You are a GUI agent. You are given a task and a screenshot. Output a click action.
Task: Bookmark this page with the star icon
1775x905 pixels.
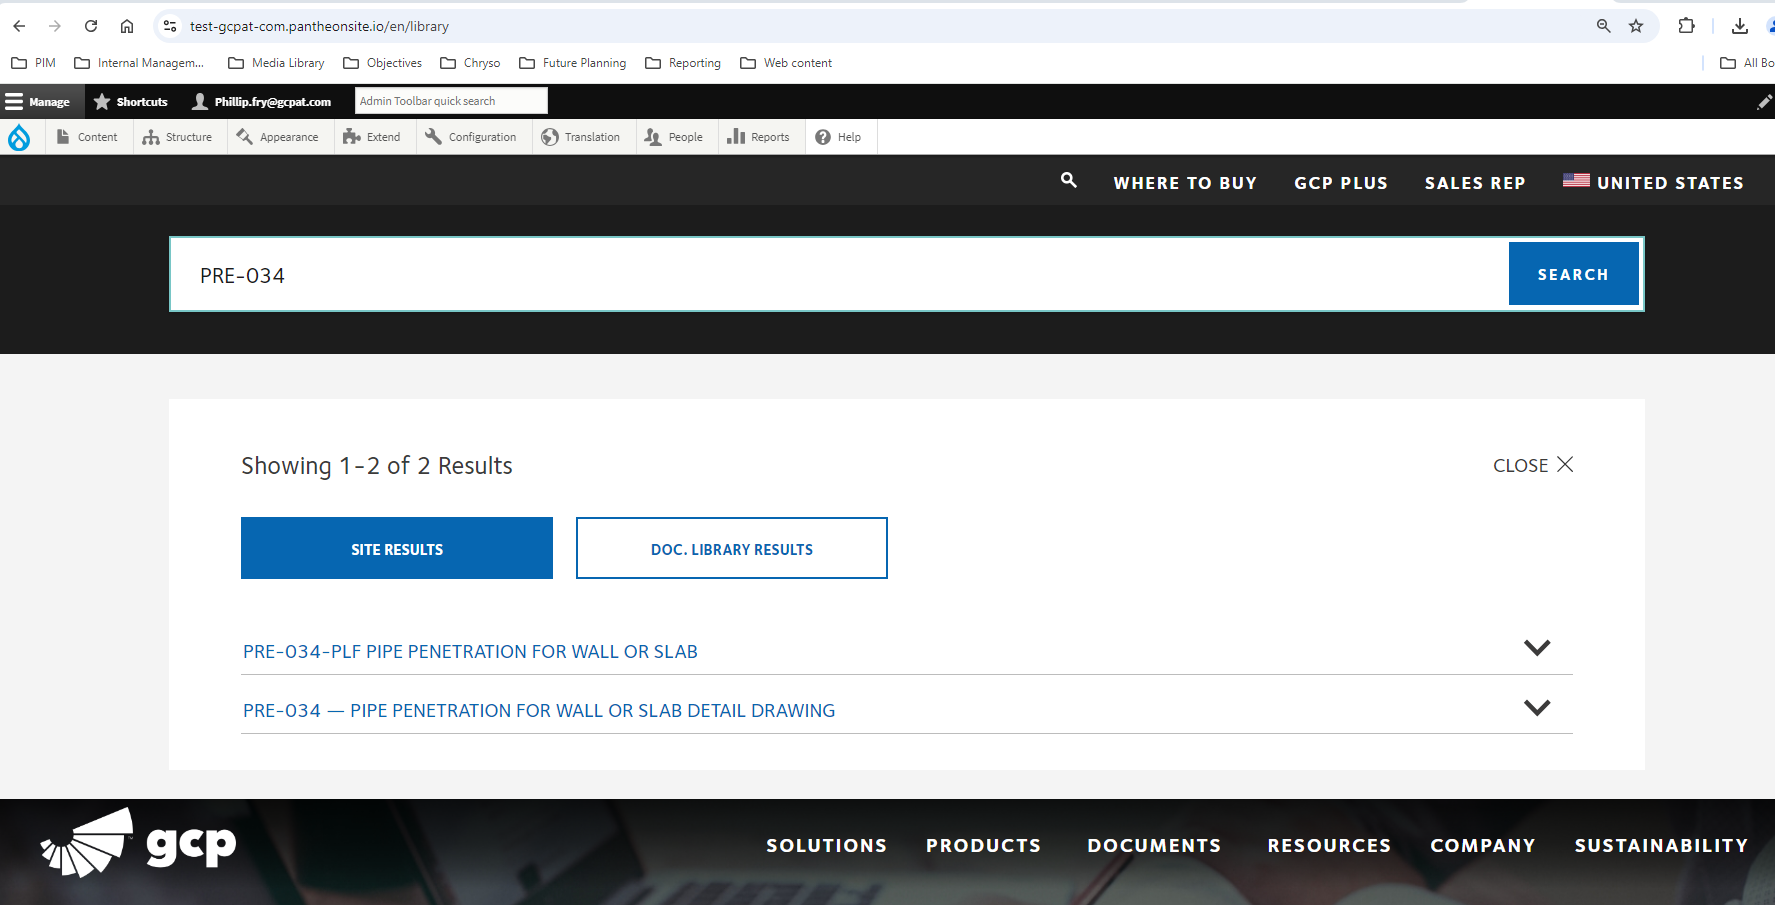(1636, 26)
